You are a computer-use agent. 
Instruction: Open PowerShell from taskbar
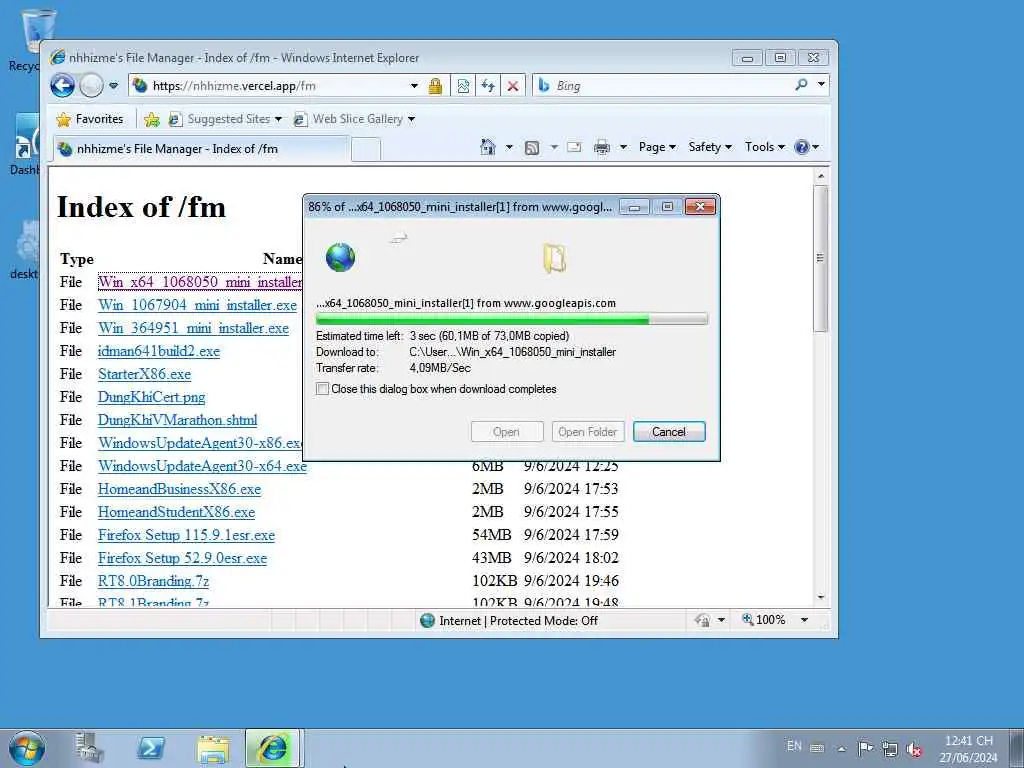[x=151, y=748]
